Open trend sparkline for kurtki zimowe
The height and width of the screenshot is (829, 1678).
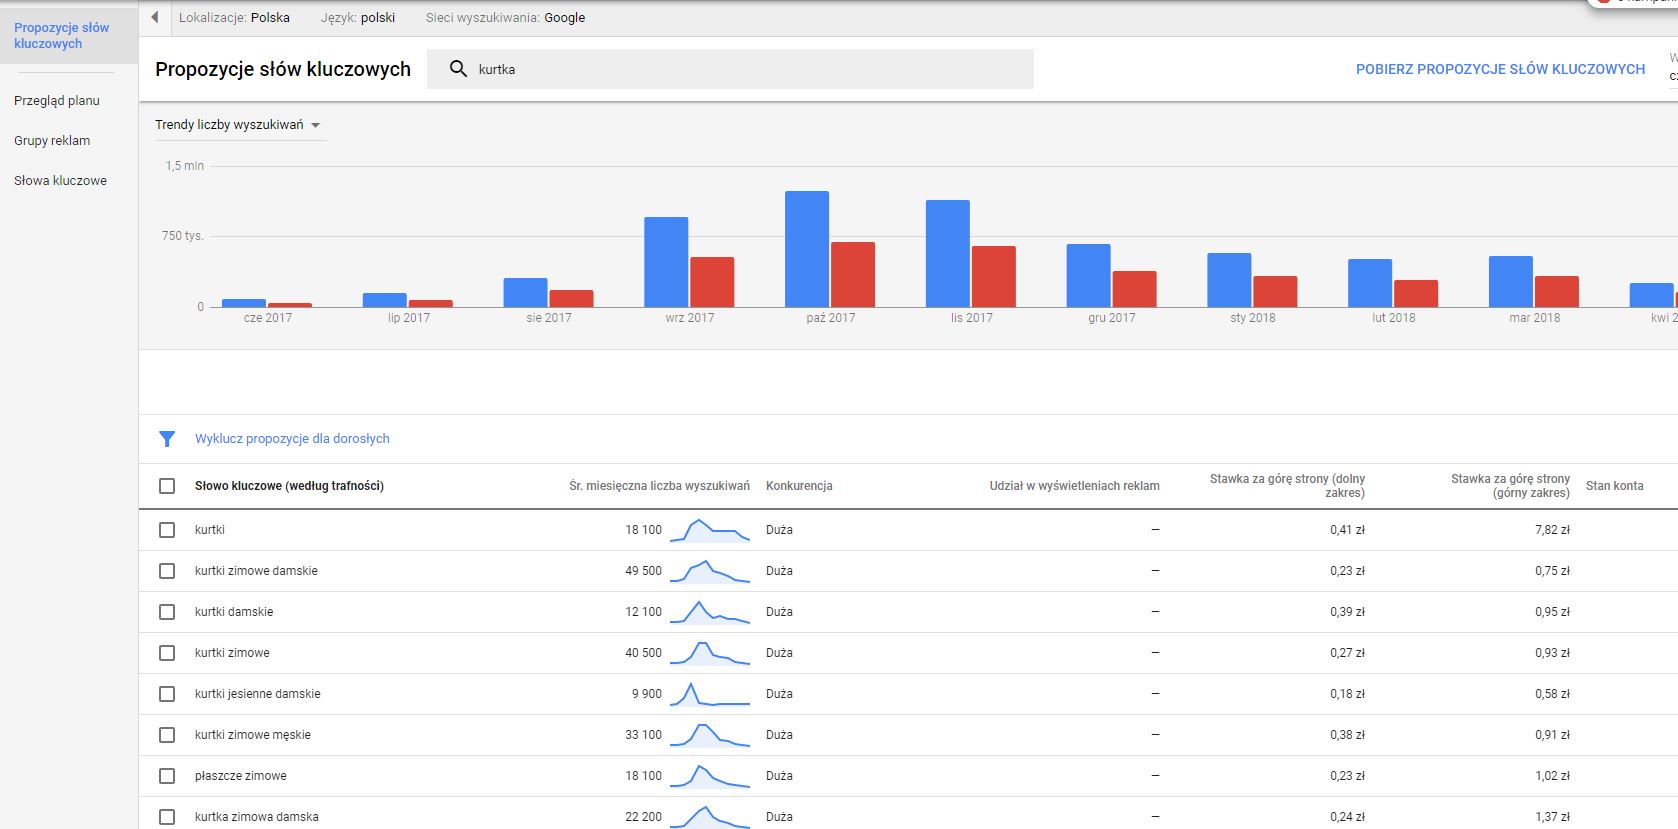(709, 653)
